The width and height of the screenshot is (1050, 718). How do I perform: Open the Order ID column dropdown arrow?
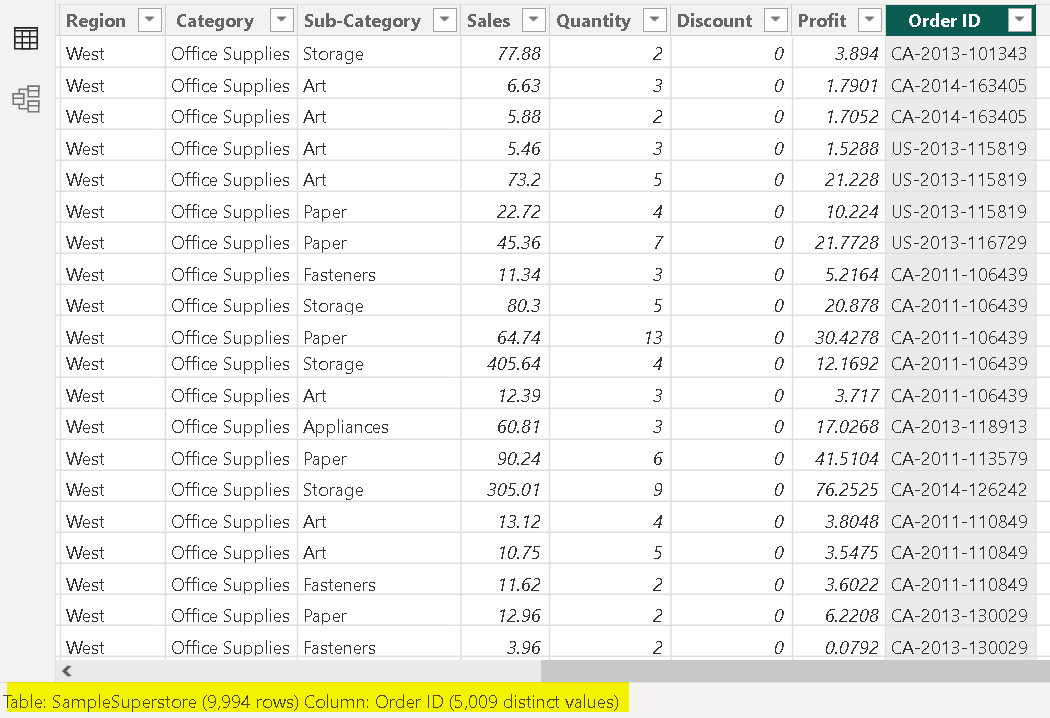(x=1020, y=20)
